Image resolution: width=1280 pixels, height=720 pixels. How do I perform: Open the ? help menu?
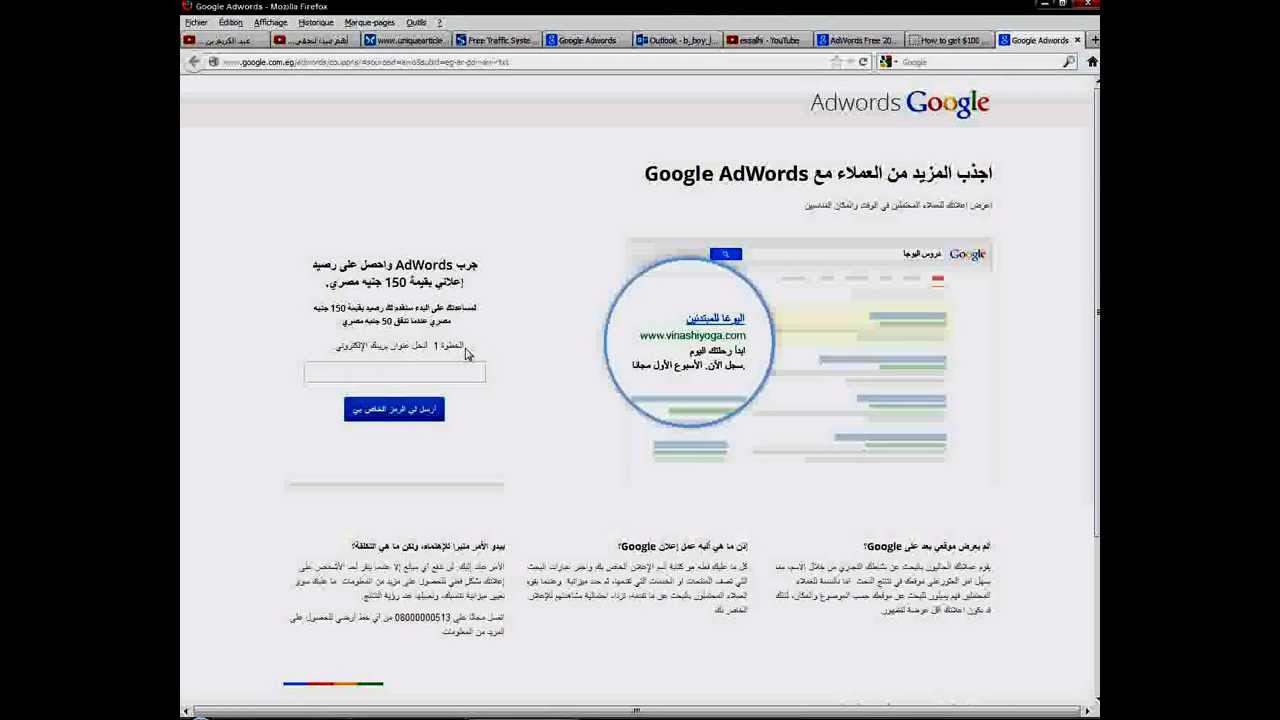coord(439,22)
